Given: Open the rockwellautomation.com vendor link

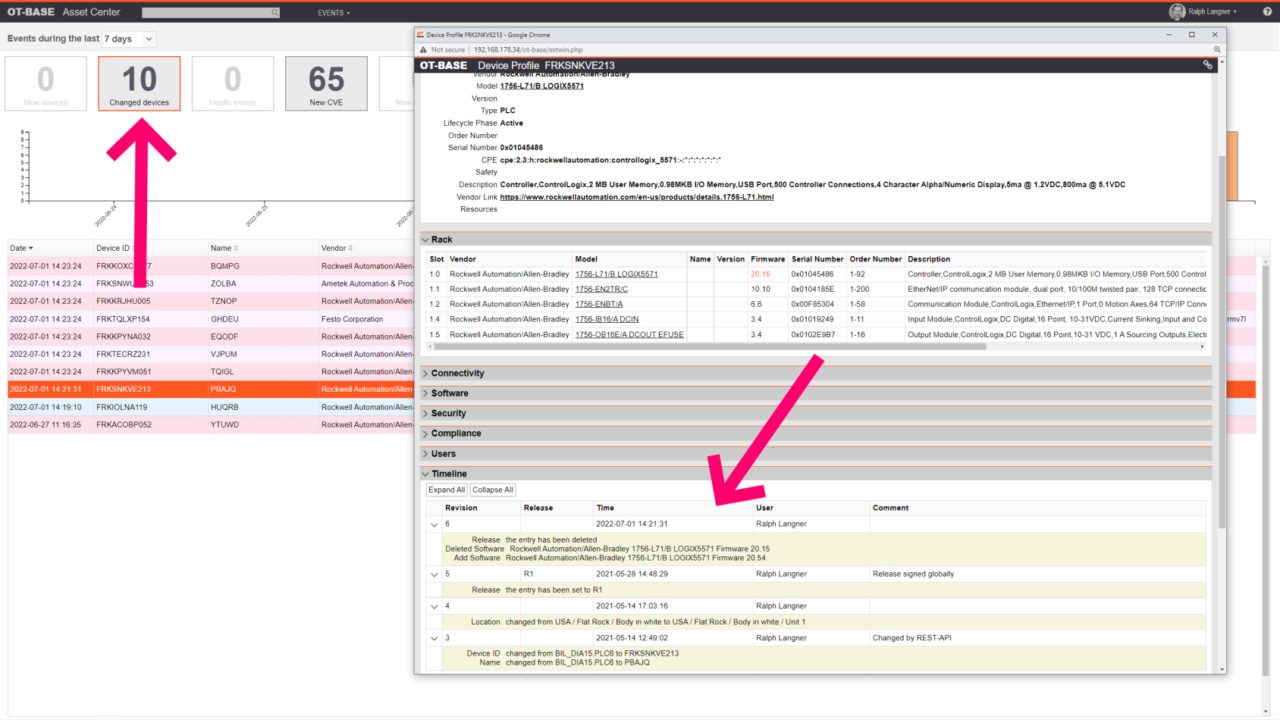Looking at the screenshot, I should [636, 197].
